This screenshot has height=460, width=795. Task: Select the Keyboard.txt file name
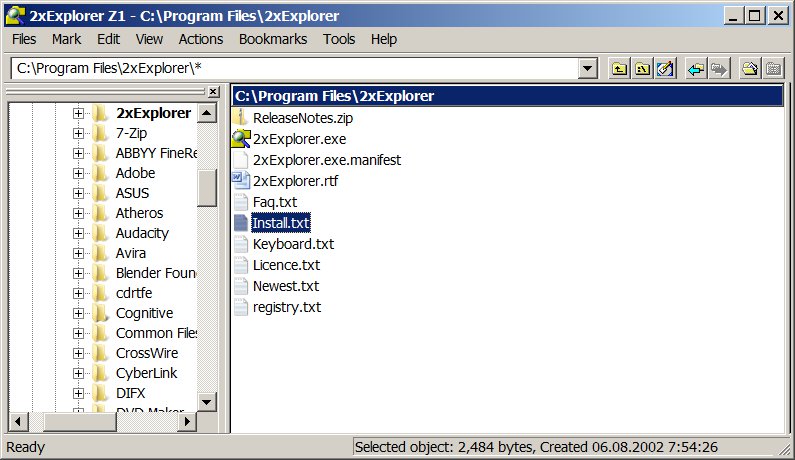coord(293,244)
